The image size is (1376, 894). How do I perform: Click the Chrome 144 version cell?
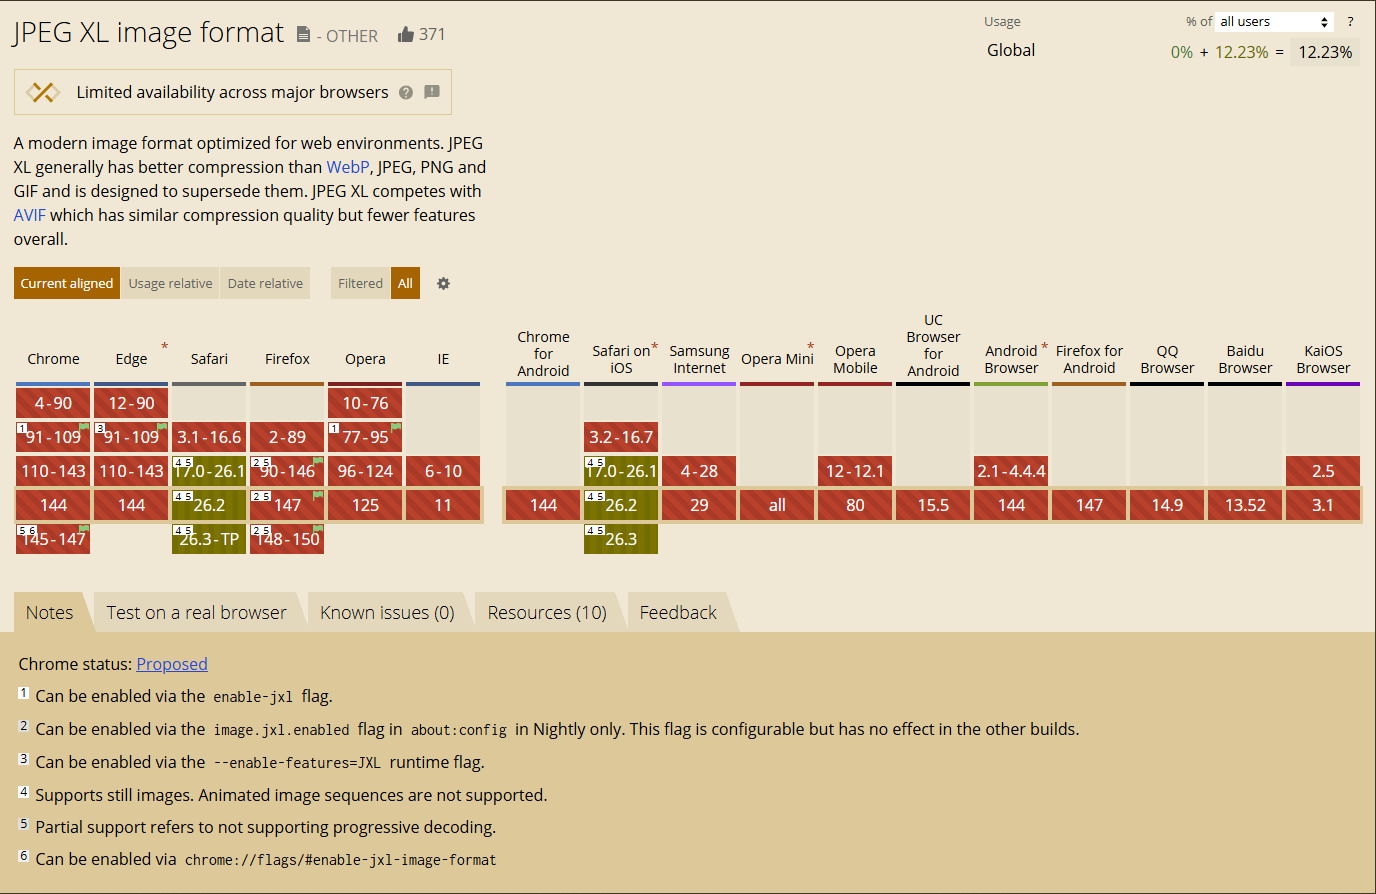pyautogui.click(x=53, y=505)
